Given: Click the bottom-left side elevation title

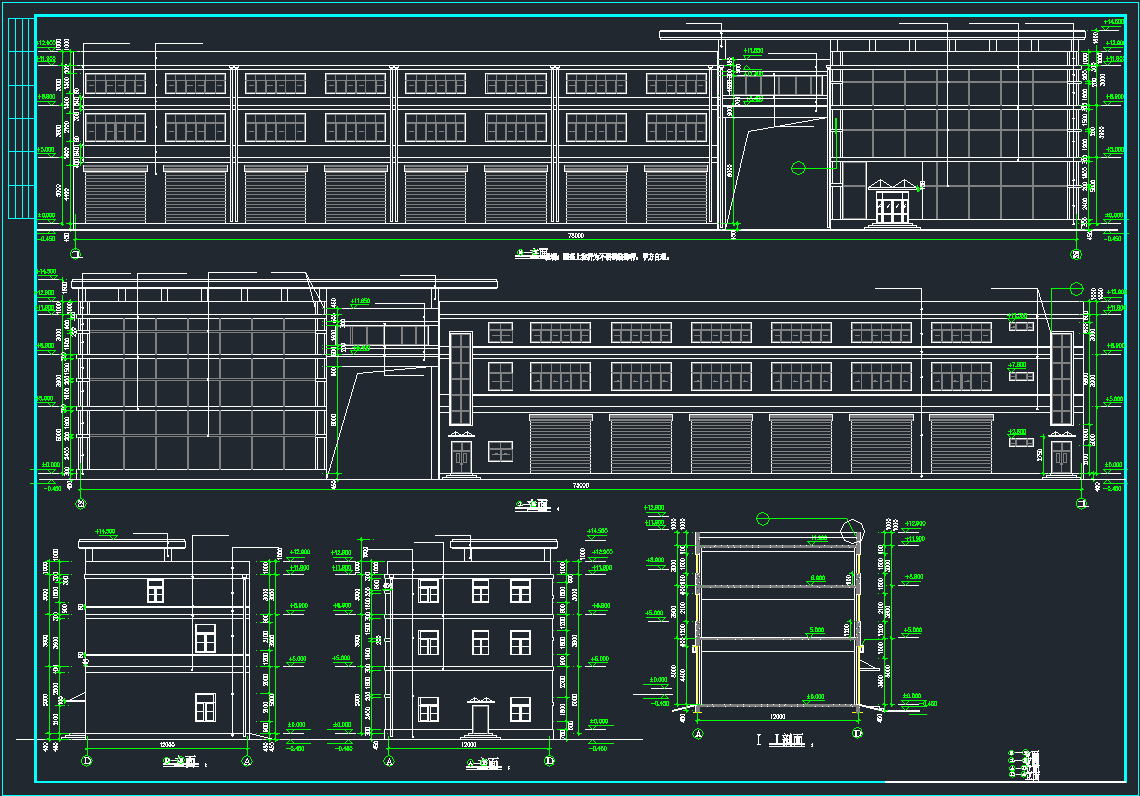Looking at the screenshot, I should coord(178,763).
